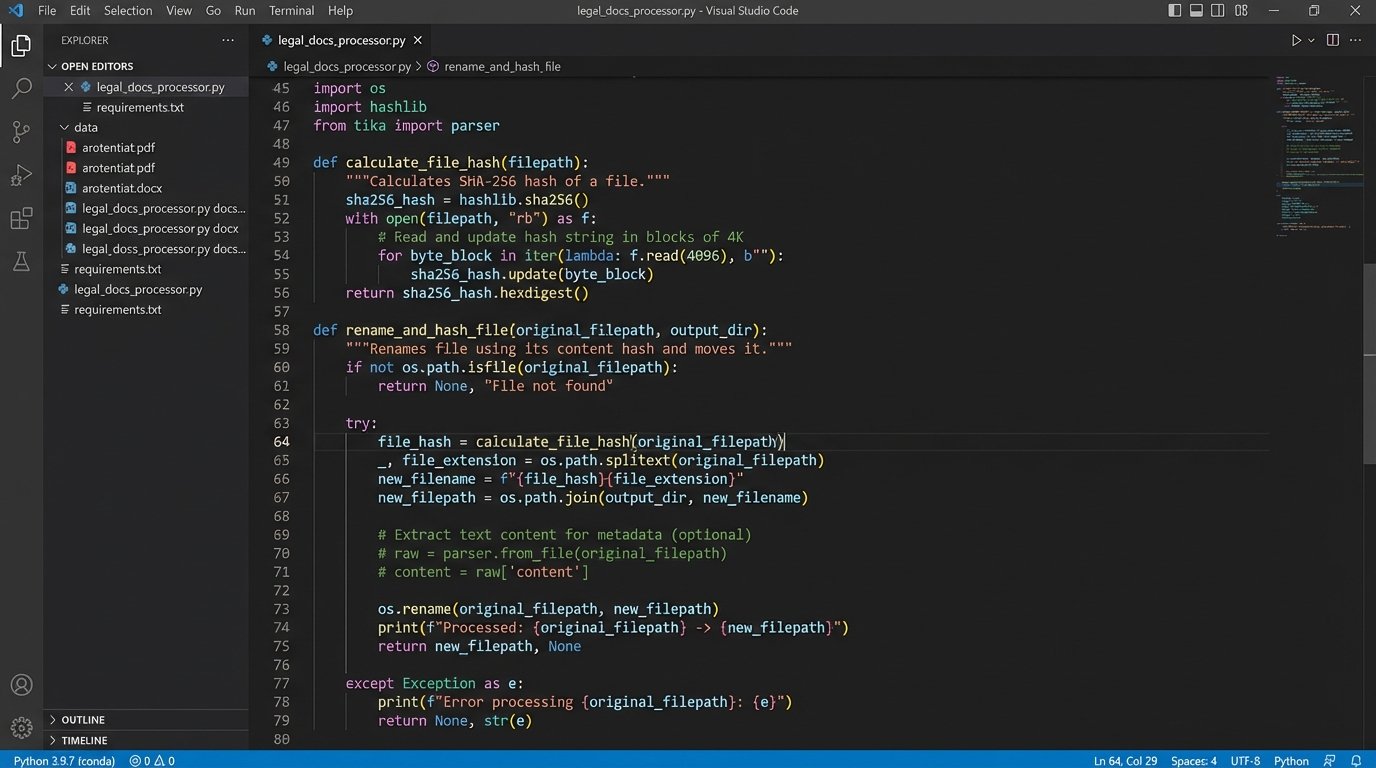1376x768 pixels.
Task: Open the Selection menu
Action: click(x=128, y=11)
